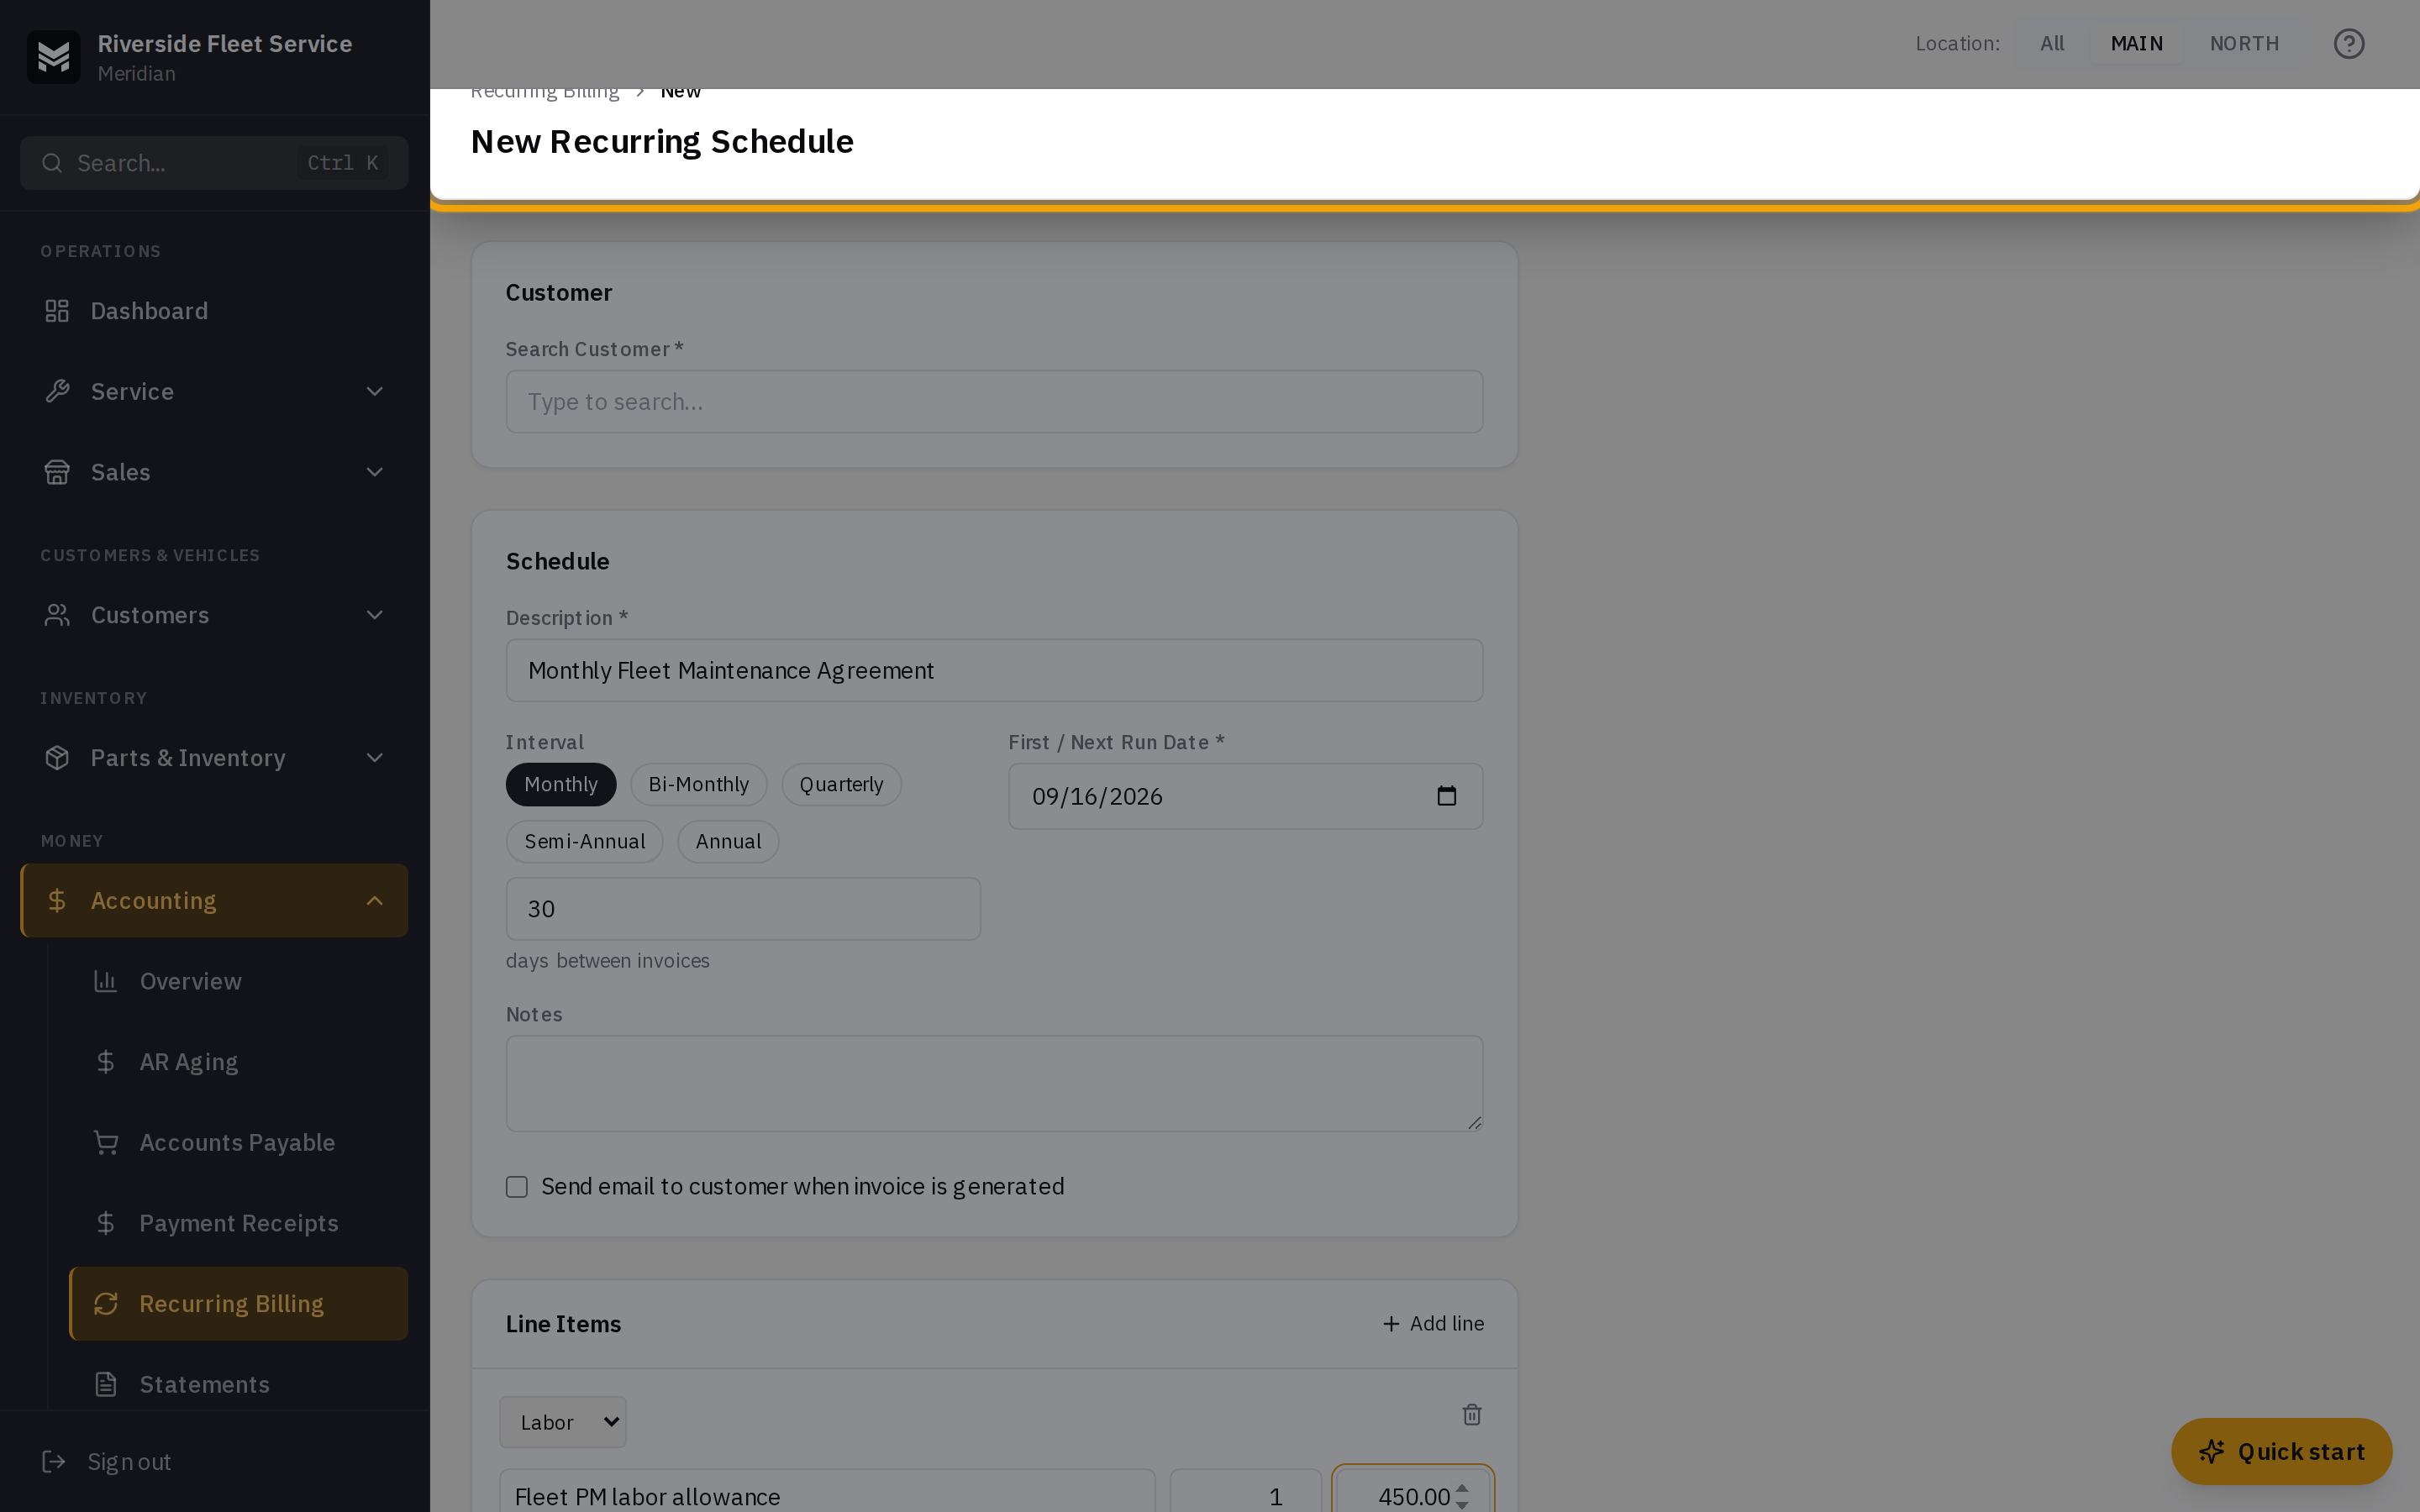The width and height of the screenshot is (2420, 1512).
Task: Expand the Service menu chevron
Action: click(375, 391)
